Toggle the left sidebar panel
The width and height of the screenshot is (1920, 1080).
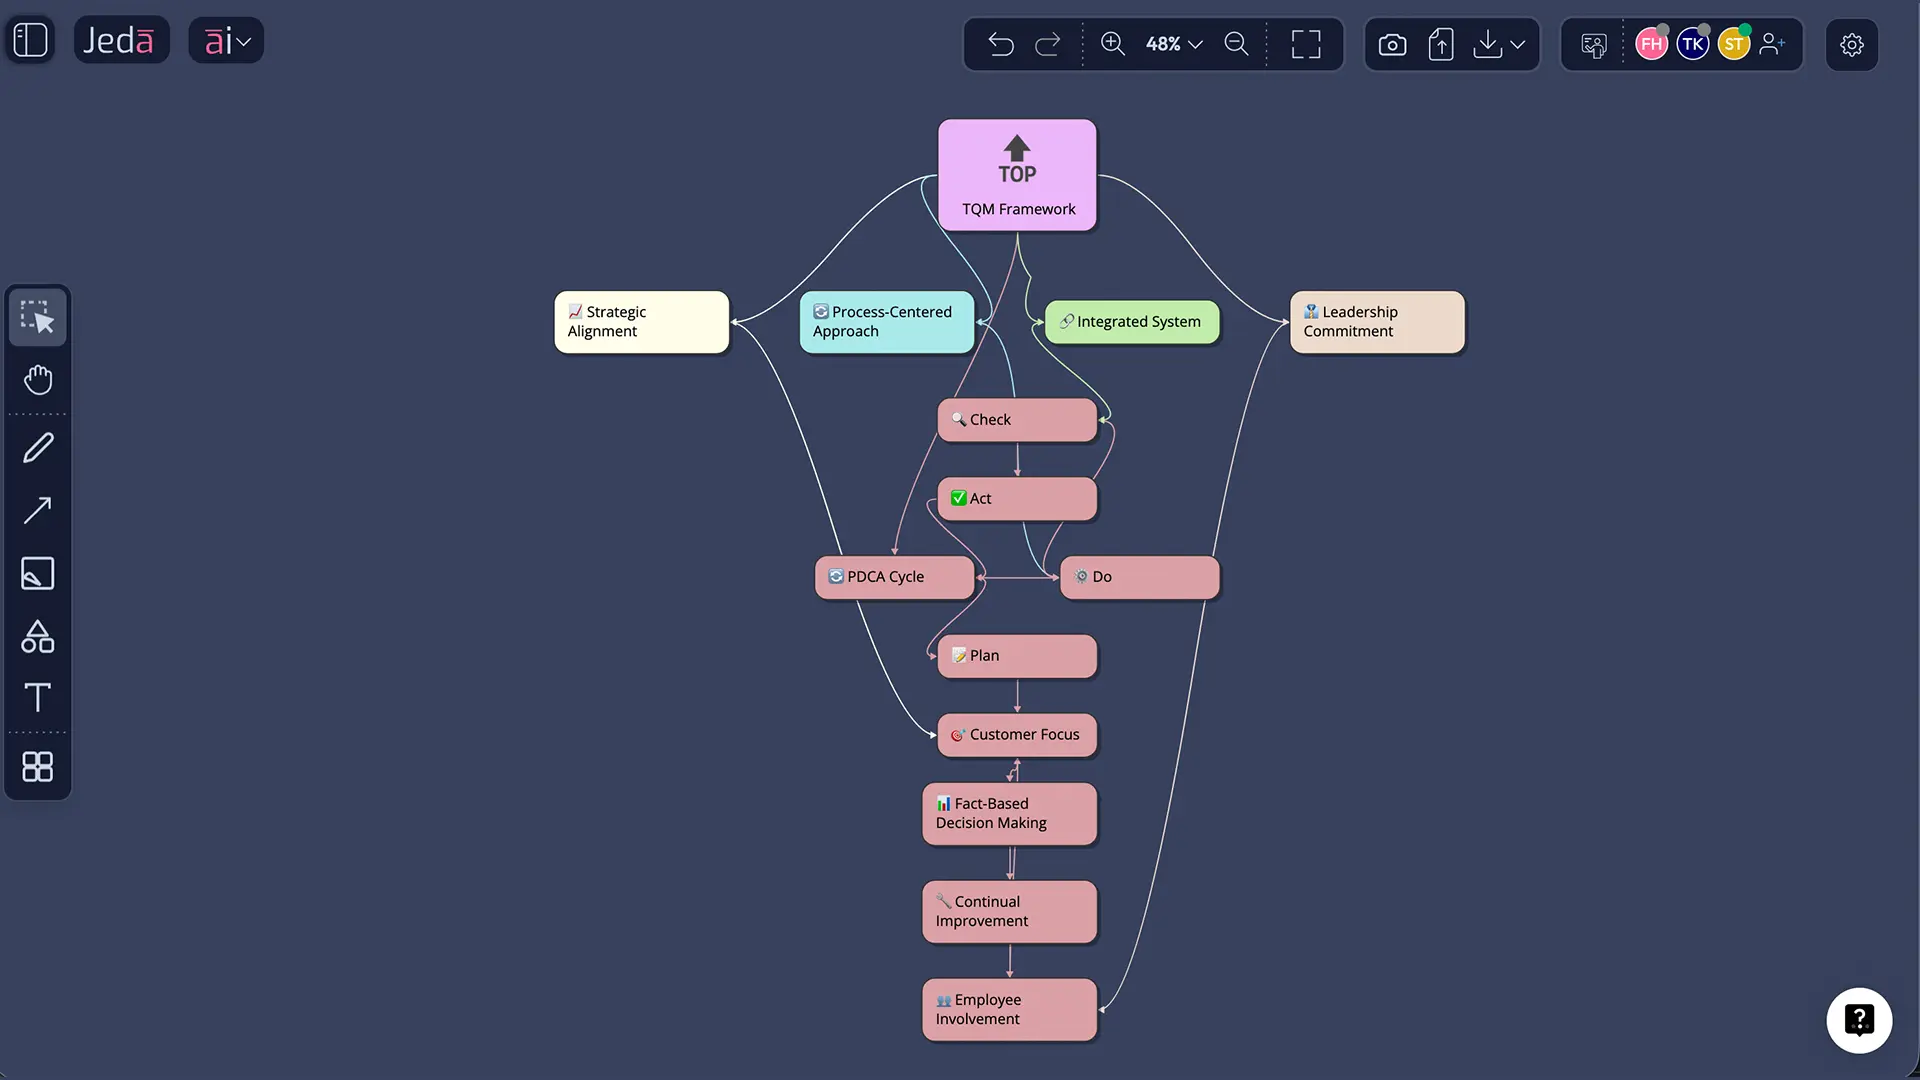(29, 39)
